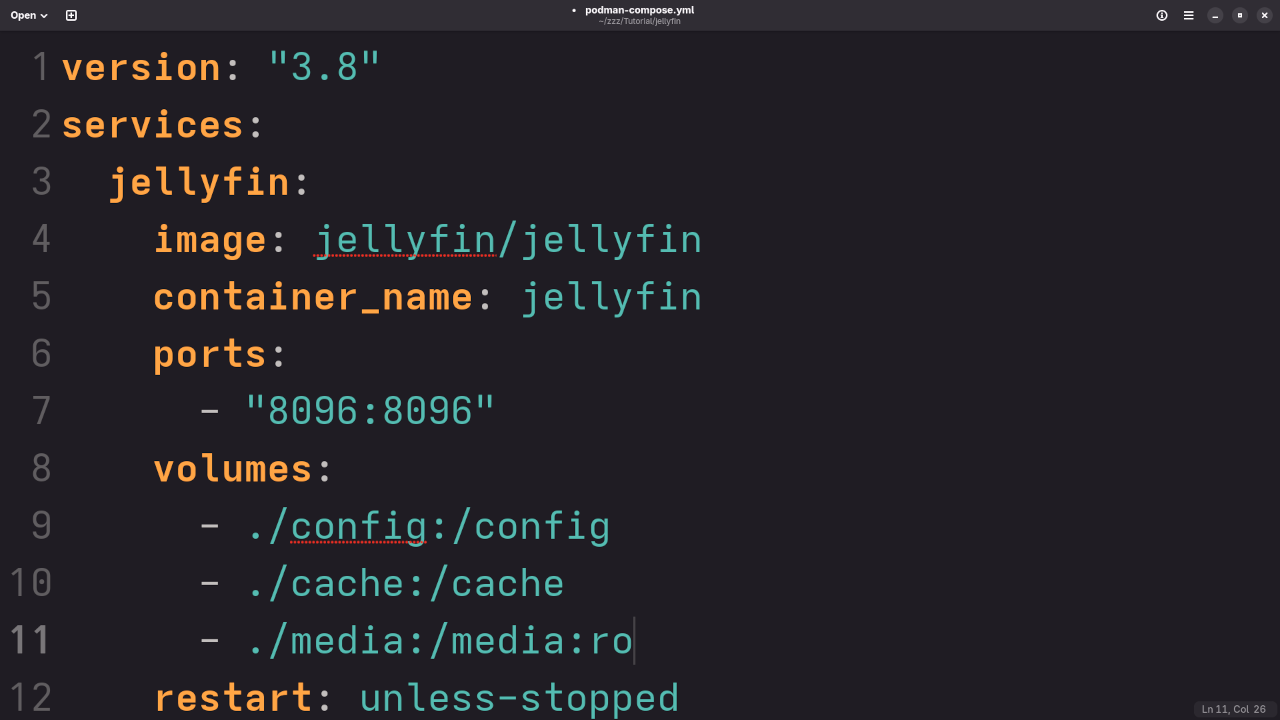Screen dimensions: 1280x720
Task: Click line number 1 in gutter
Action: [x=41, y=68]
